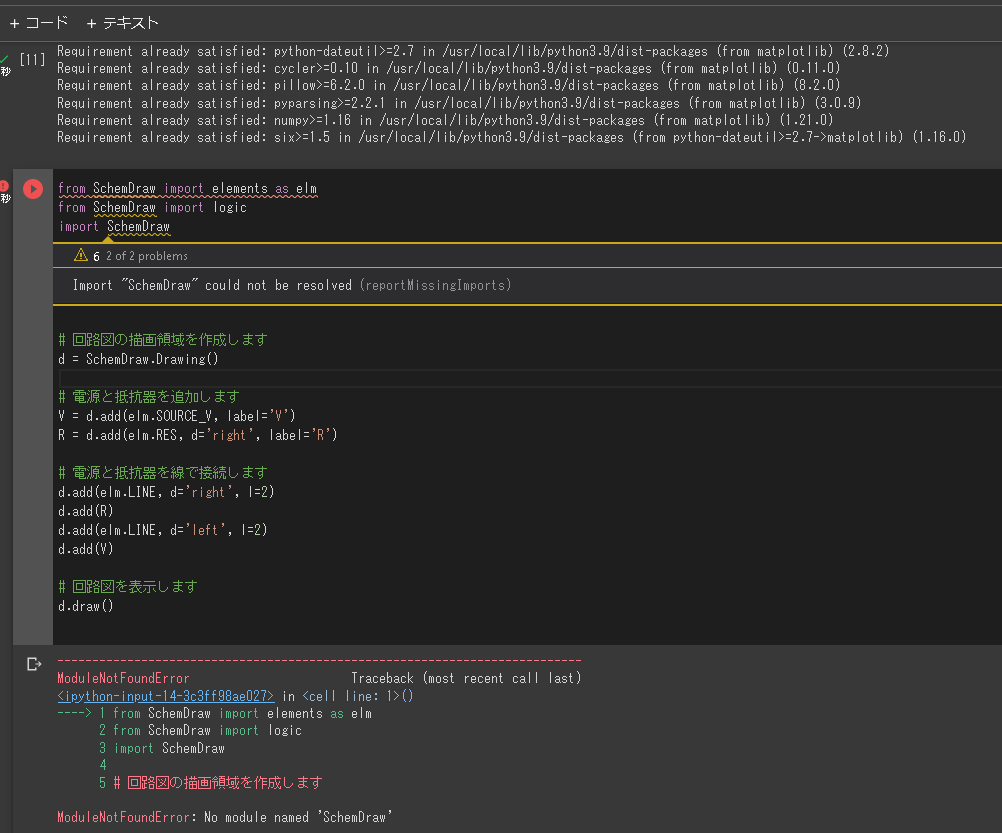Screen dimensions: 1002x833
Task: Add a new text cell with + テキスト
Action: coord(122,22)
